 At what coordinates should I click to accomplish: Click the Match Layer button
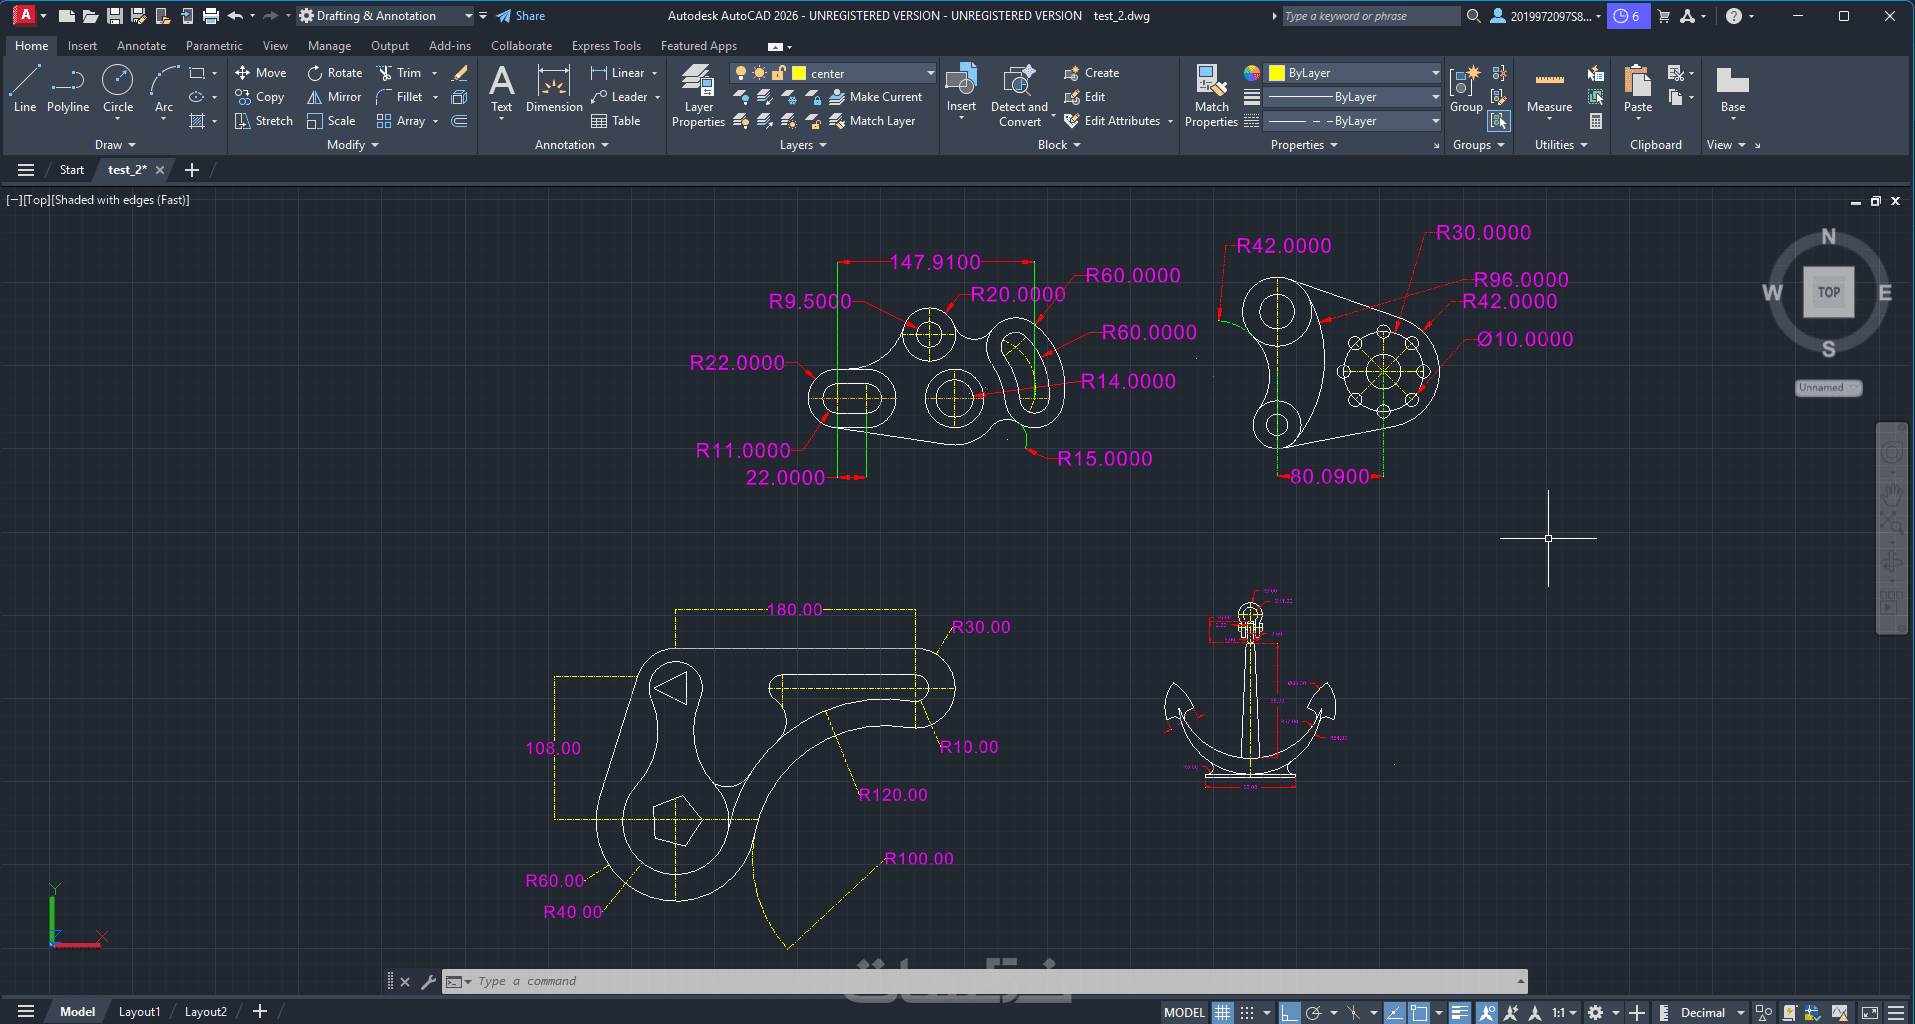[x=873, y=121]
